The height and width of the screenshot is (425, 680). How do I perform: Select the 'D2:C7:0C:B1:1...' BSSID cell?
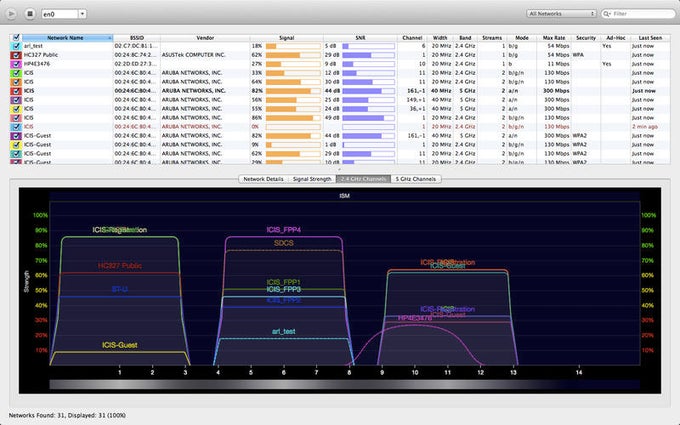pos(136,46)
